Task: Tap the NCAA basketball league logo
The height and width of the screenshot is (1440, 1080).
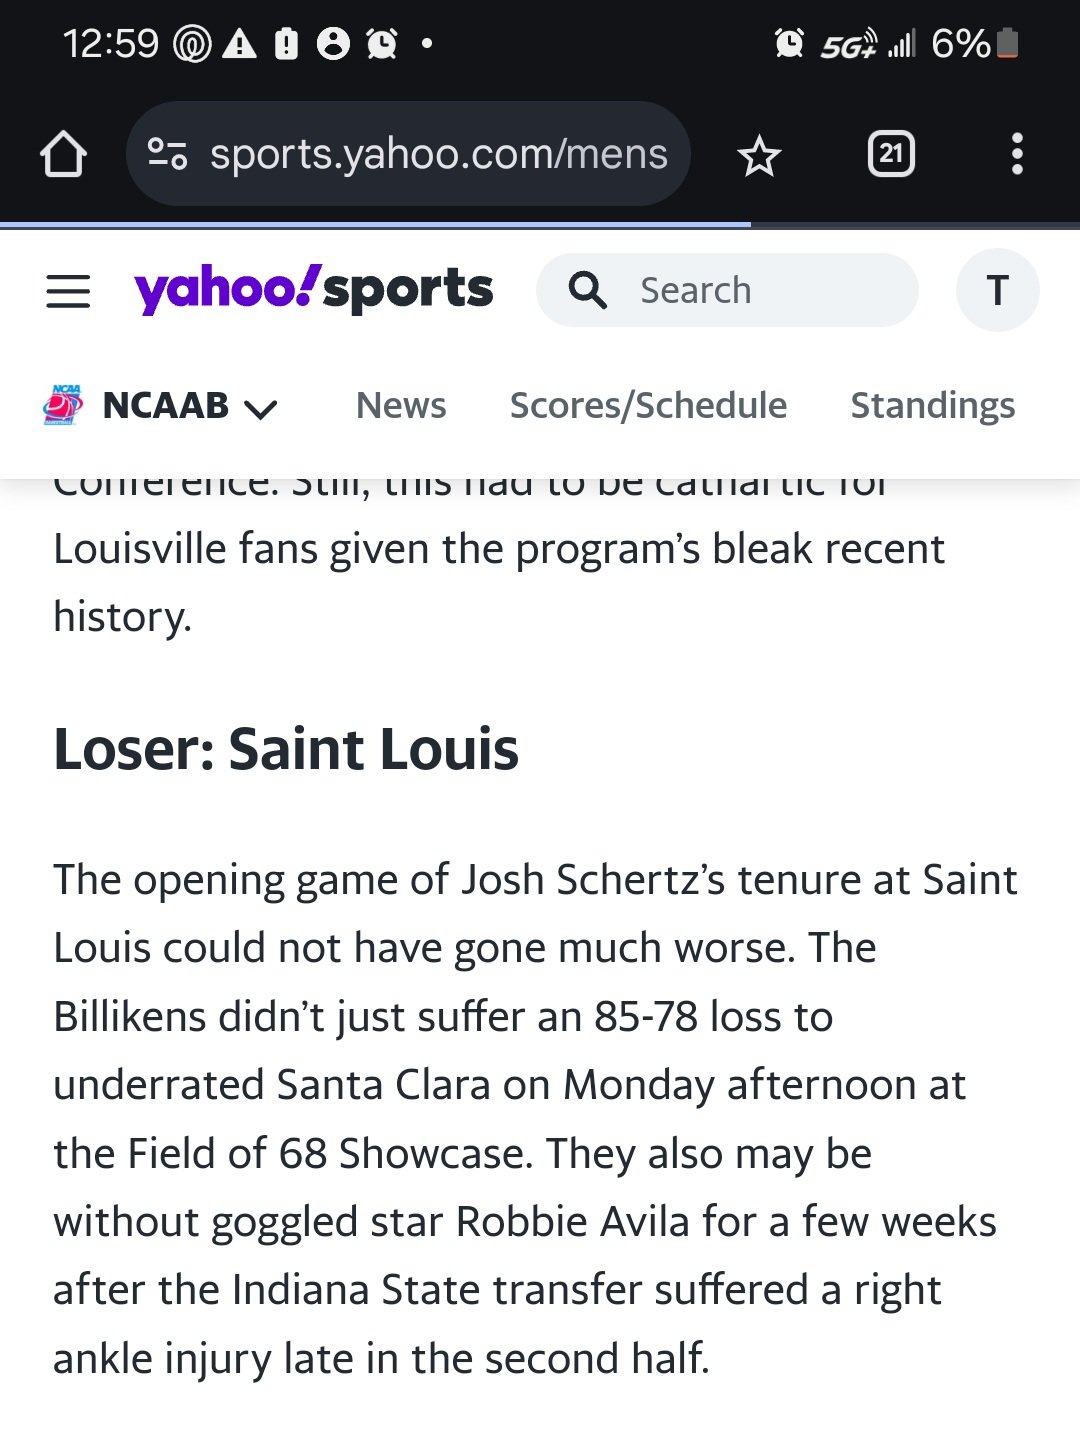Action: (x=63, y=405)
